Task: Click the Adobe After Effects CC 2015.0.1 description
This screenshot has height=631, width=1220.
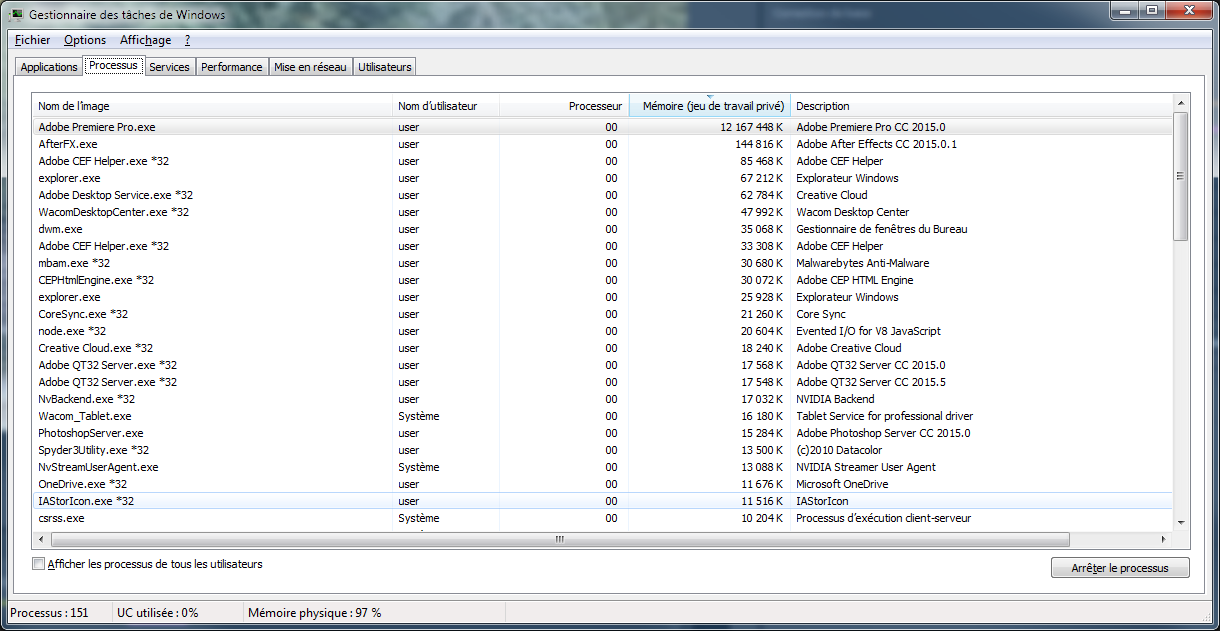Action: (x=877, y=144)
